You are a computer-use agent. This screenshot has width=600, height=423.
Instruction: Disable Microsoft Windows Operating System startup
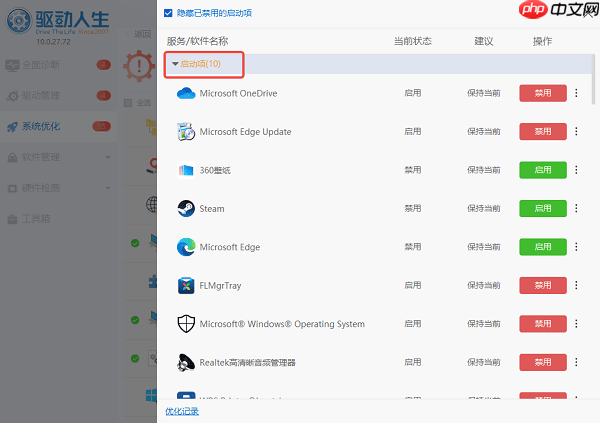(543, 324)
